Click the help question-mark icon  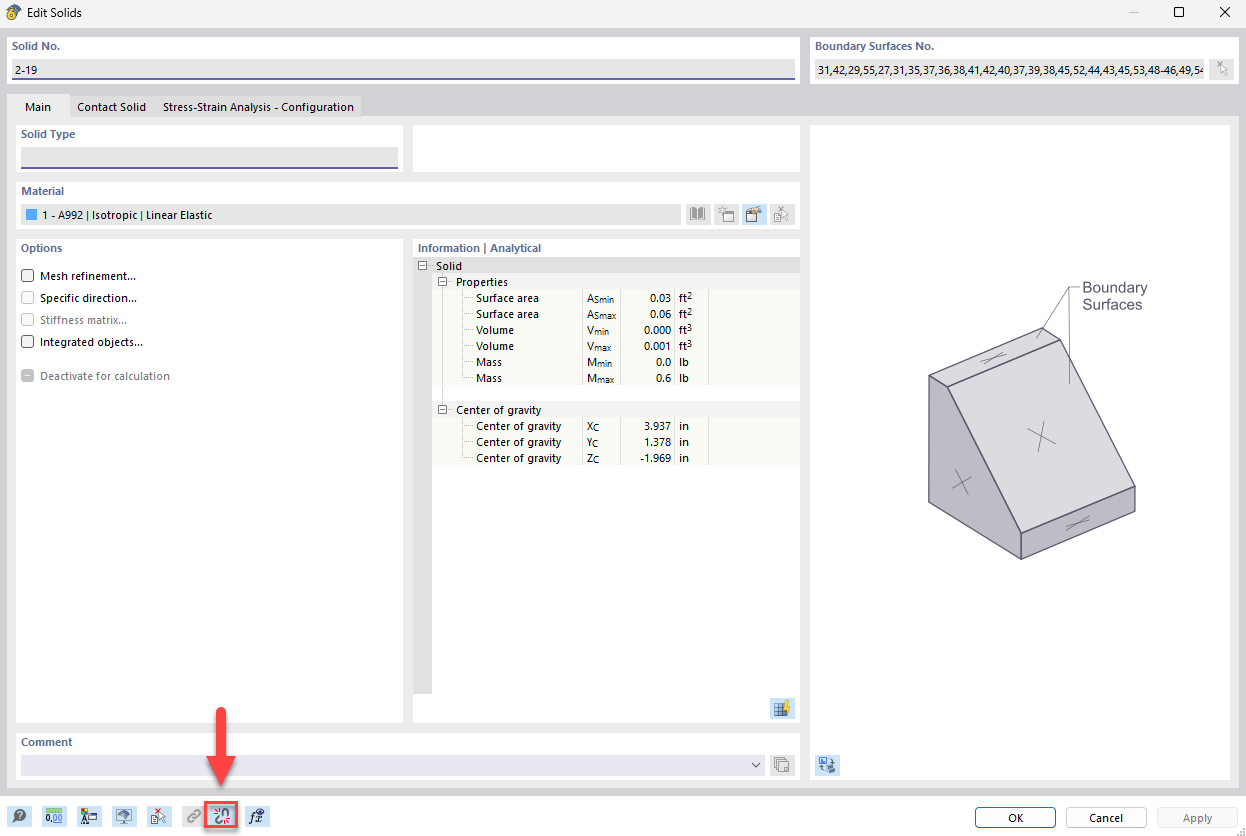point(20,816)
